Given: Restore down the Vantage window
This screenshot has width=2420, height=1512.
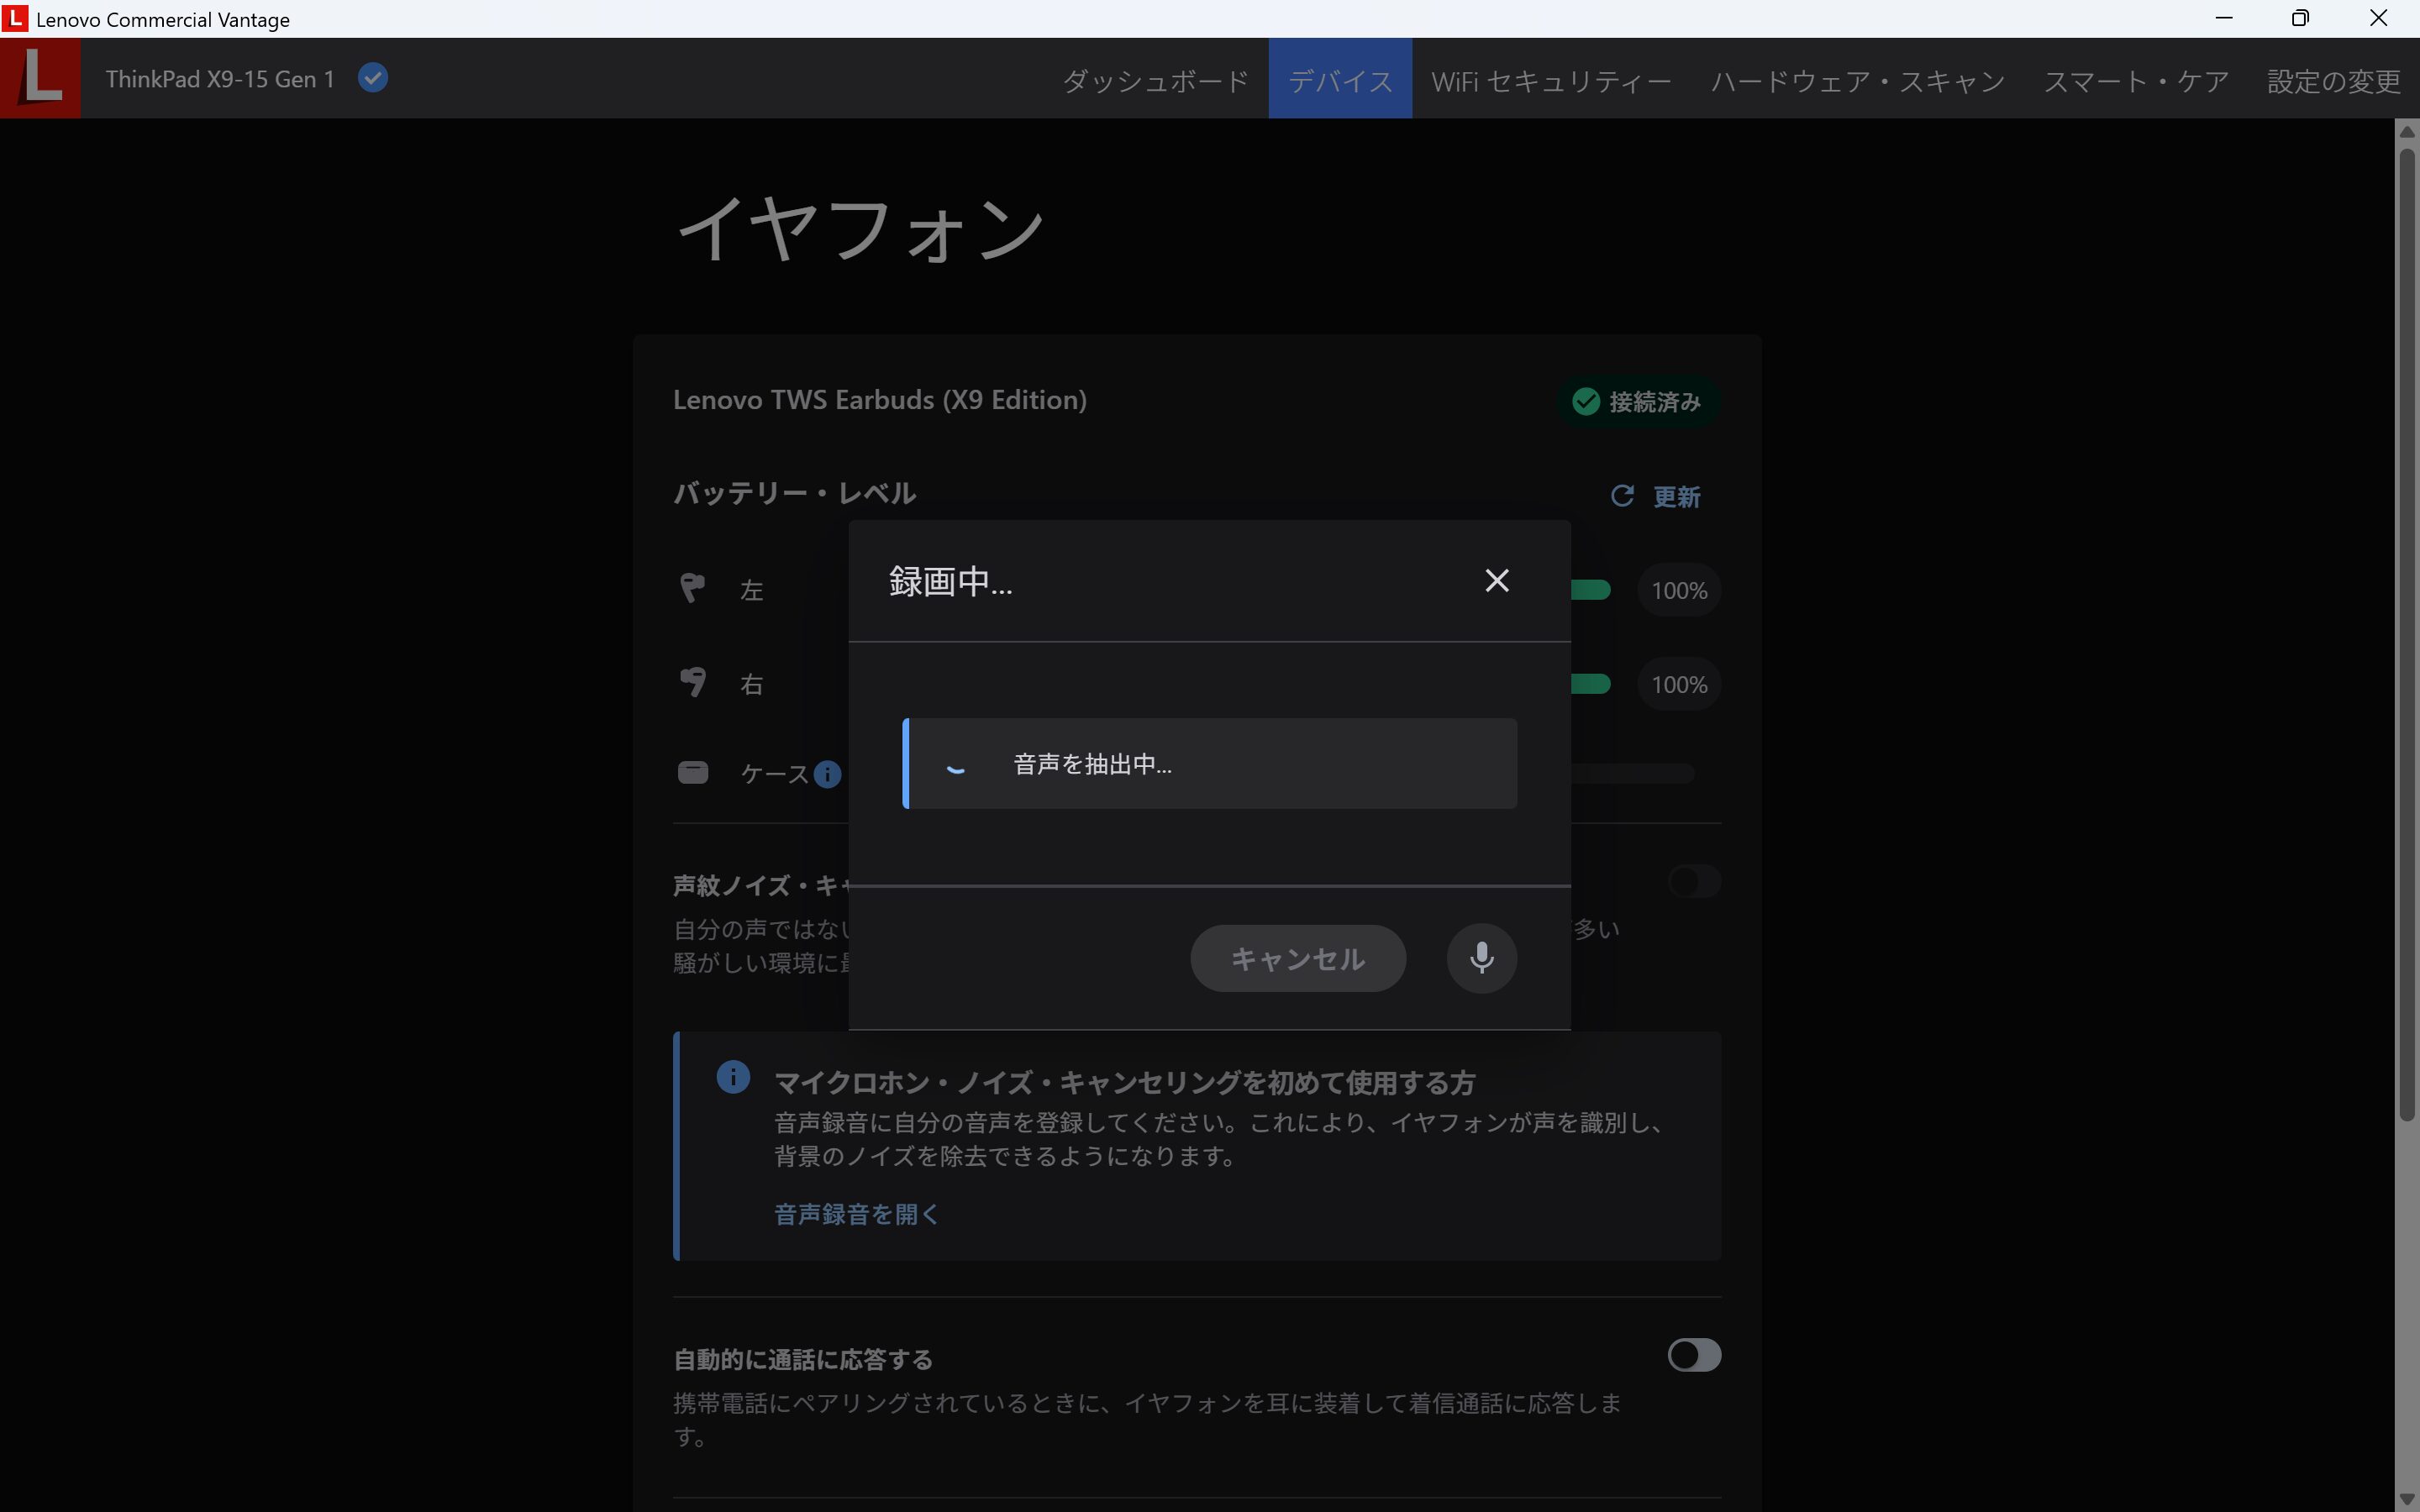Looking at the screenshot, I should click(2301, 18).
